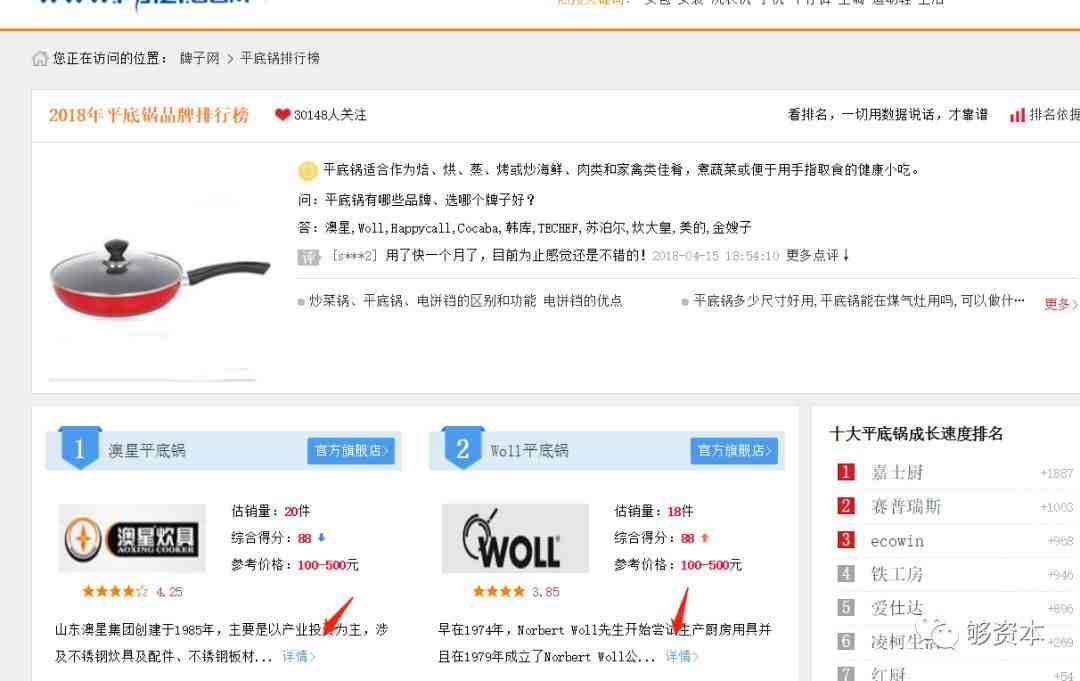The image size is (1080, 681).
Task: Open the 牌子网 breadcrumb link
Action: (x=199, y=59)
